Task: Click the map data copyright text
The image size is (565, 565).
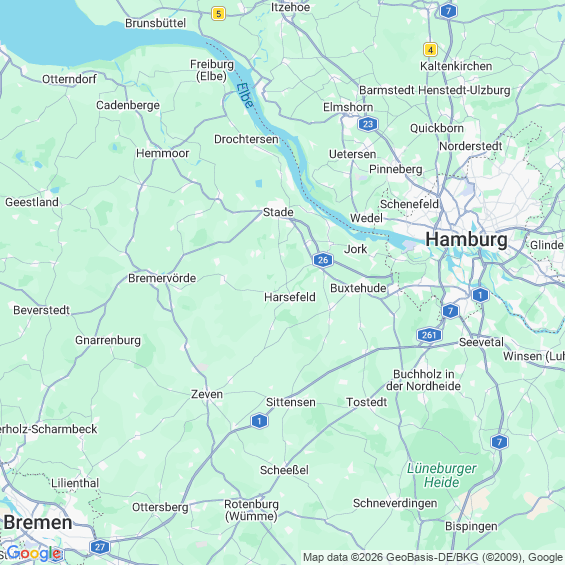Action: [433, 557]
